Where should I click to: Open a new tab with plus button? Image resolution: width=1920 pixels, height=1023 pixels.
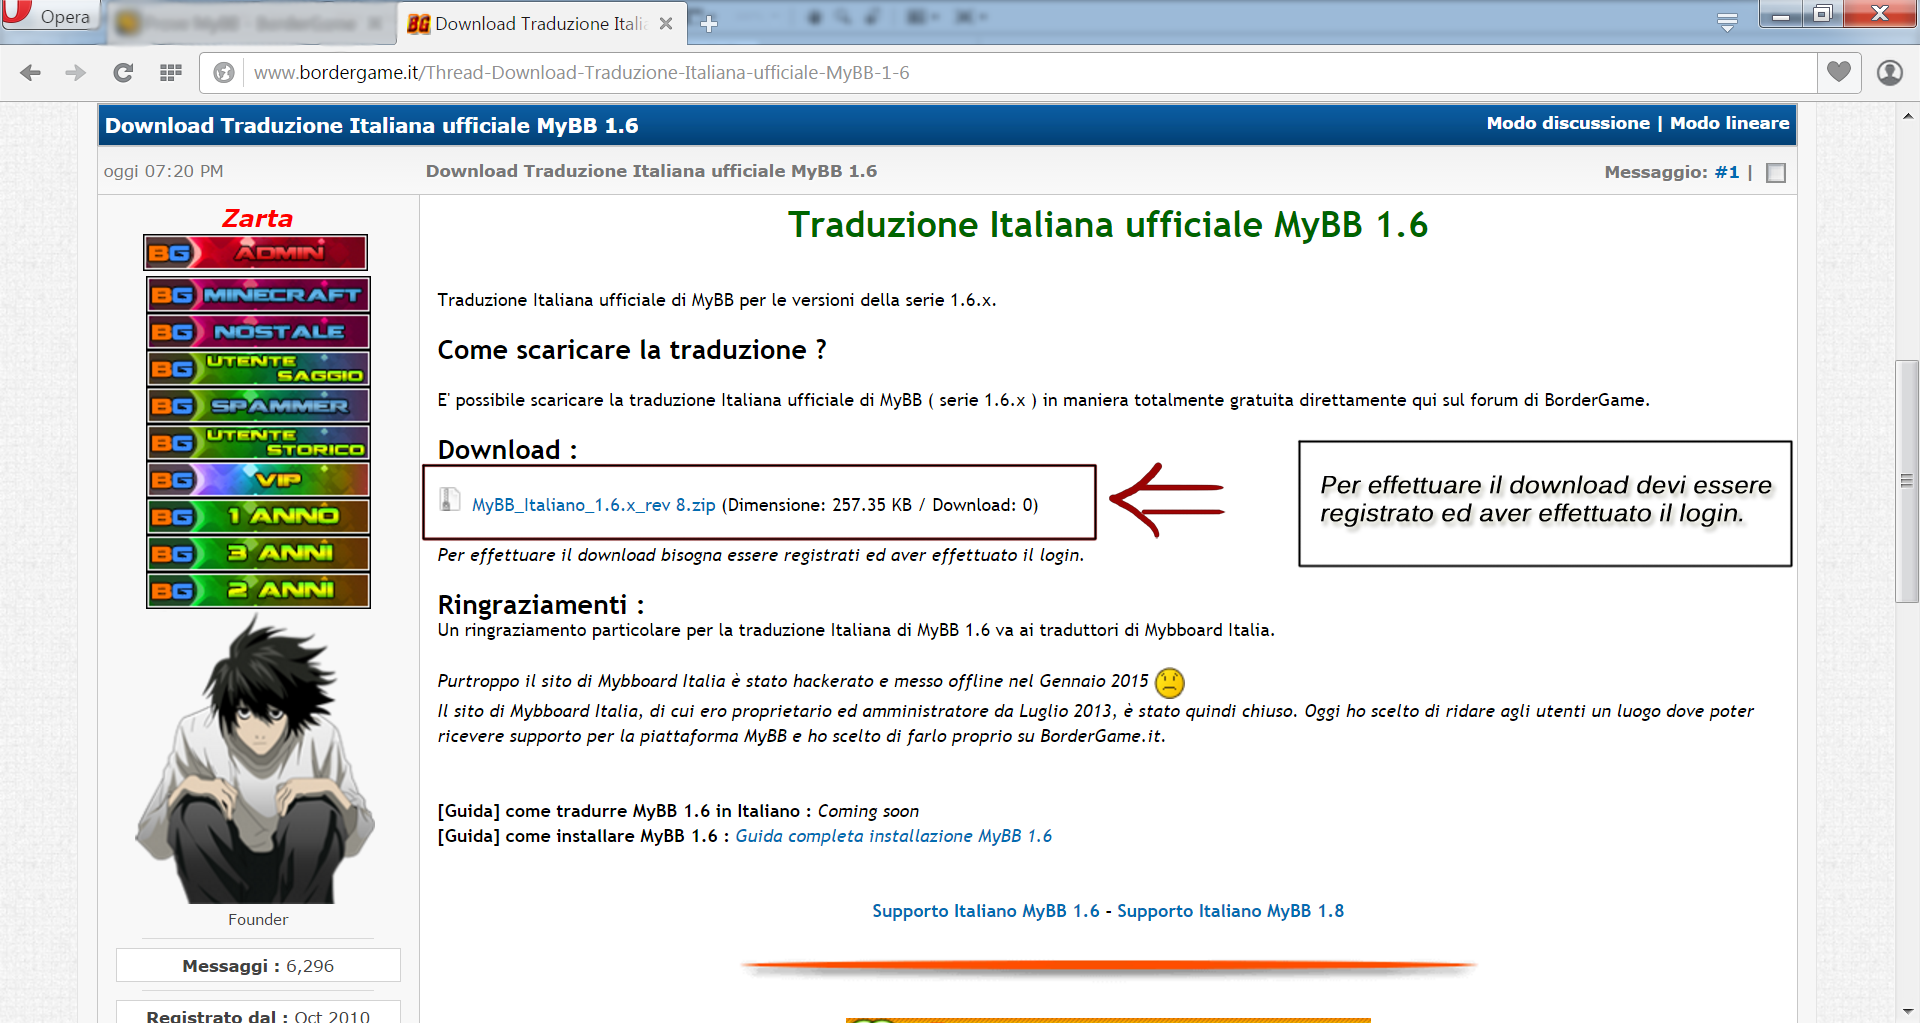point(708,23)
